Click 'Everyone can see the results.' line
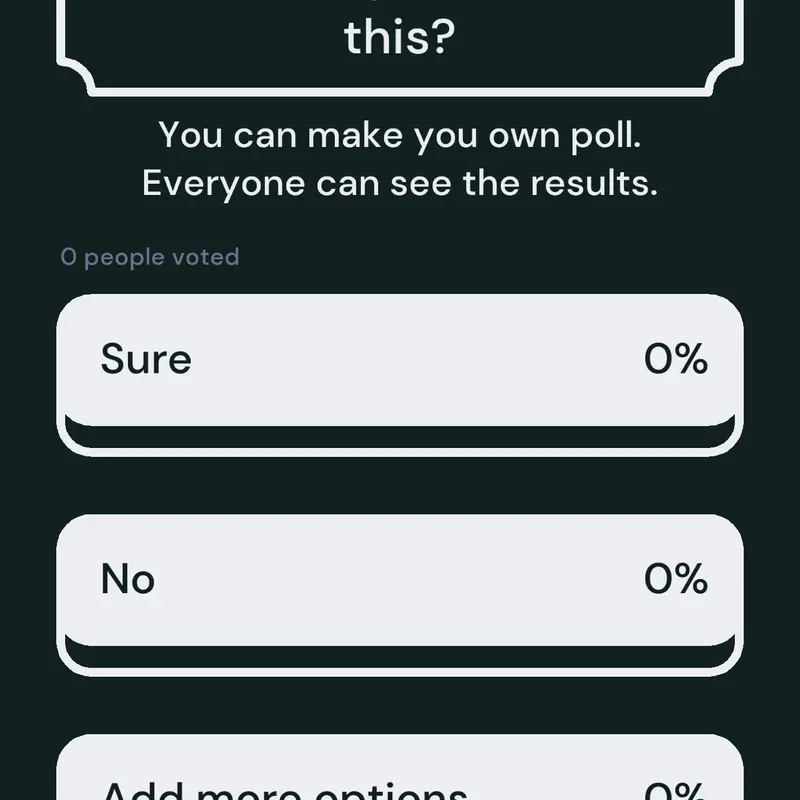 pos(399,184)
